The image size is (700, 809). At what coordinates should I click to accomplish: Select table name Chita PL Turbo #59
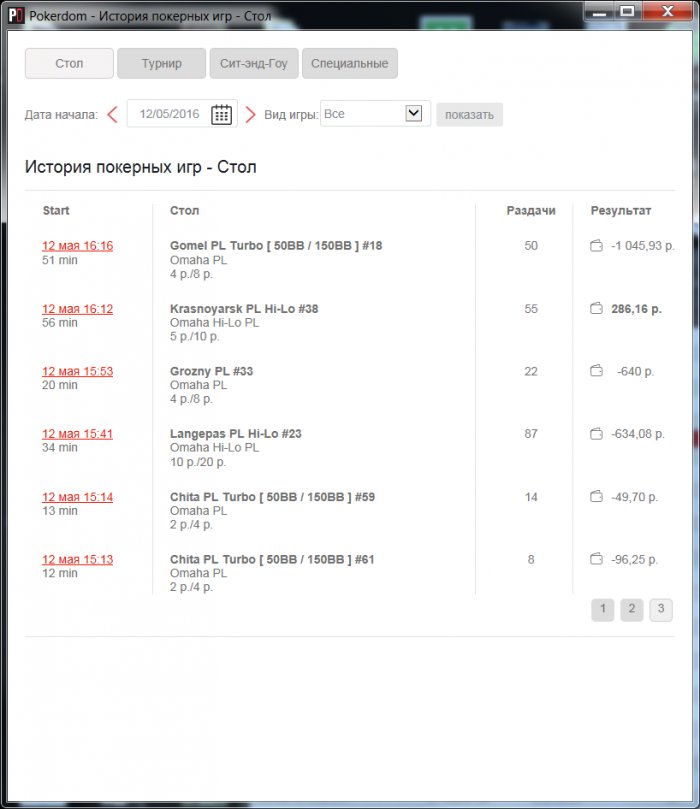[272, 497]
